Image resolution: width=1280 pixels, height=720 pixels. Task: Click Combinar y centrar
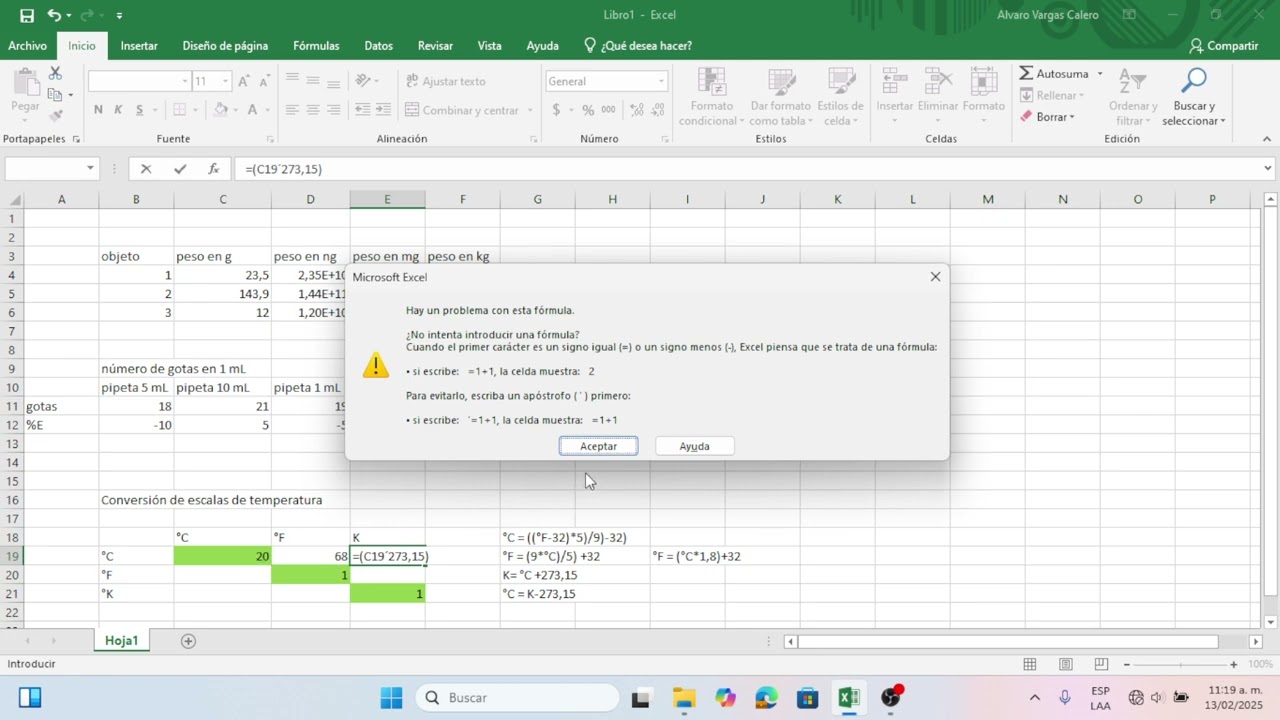pyautogui.click(x=461, y=110)
